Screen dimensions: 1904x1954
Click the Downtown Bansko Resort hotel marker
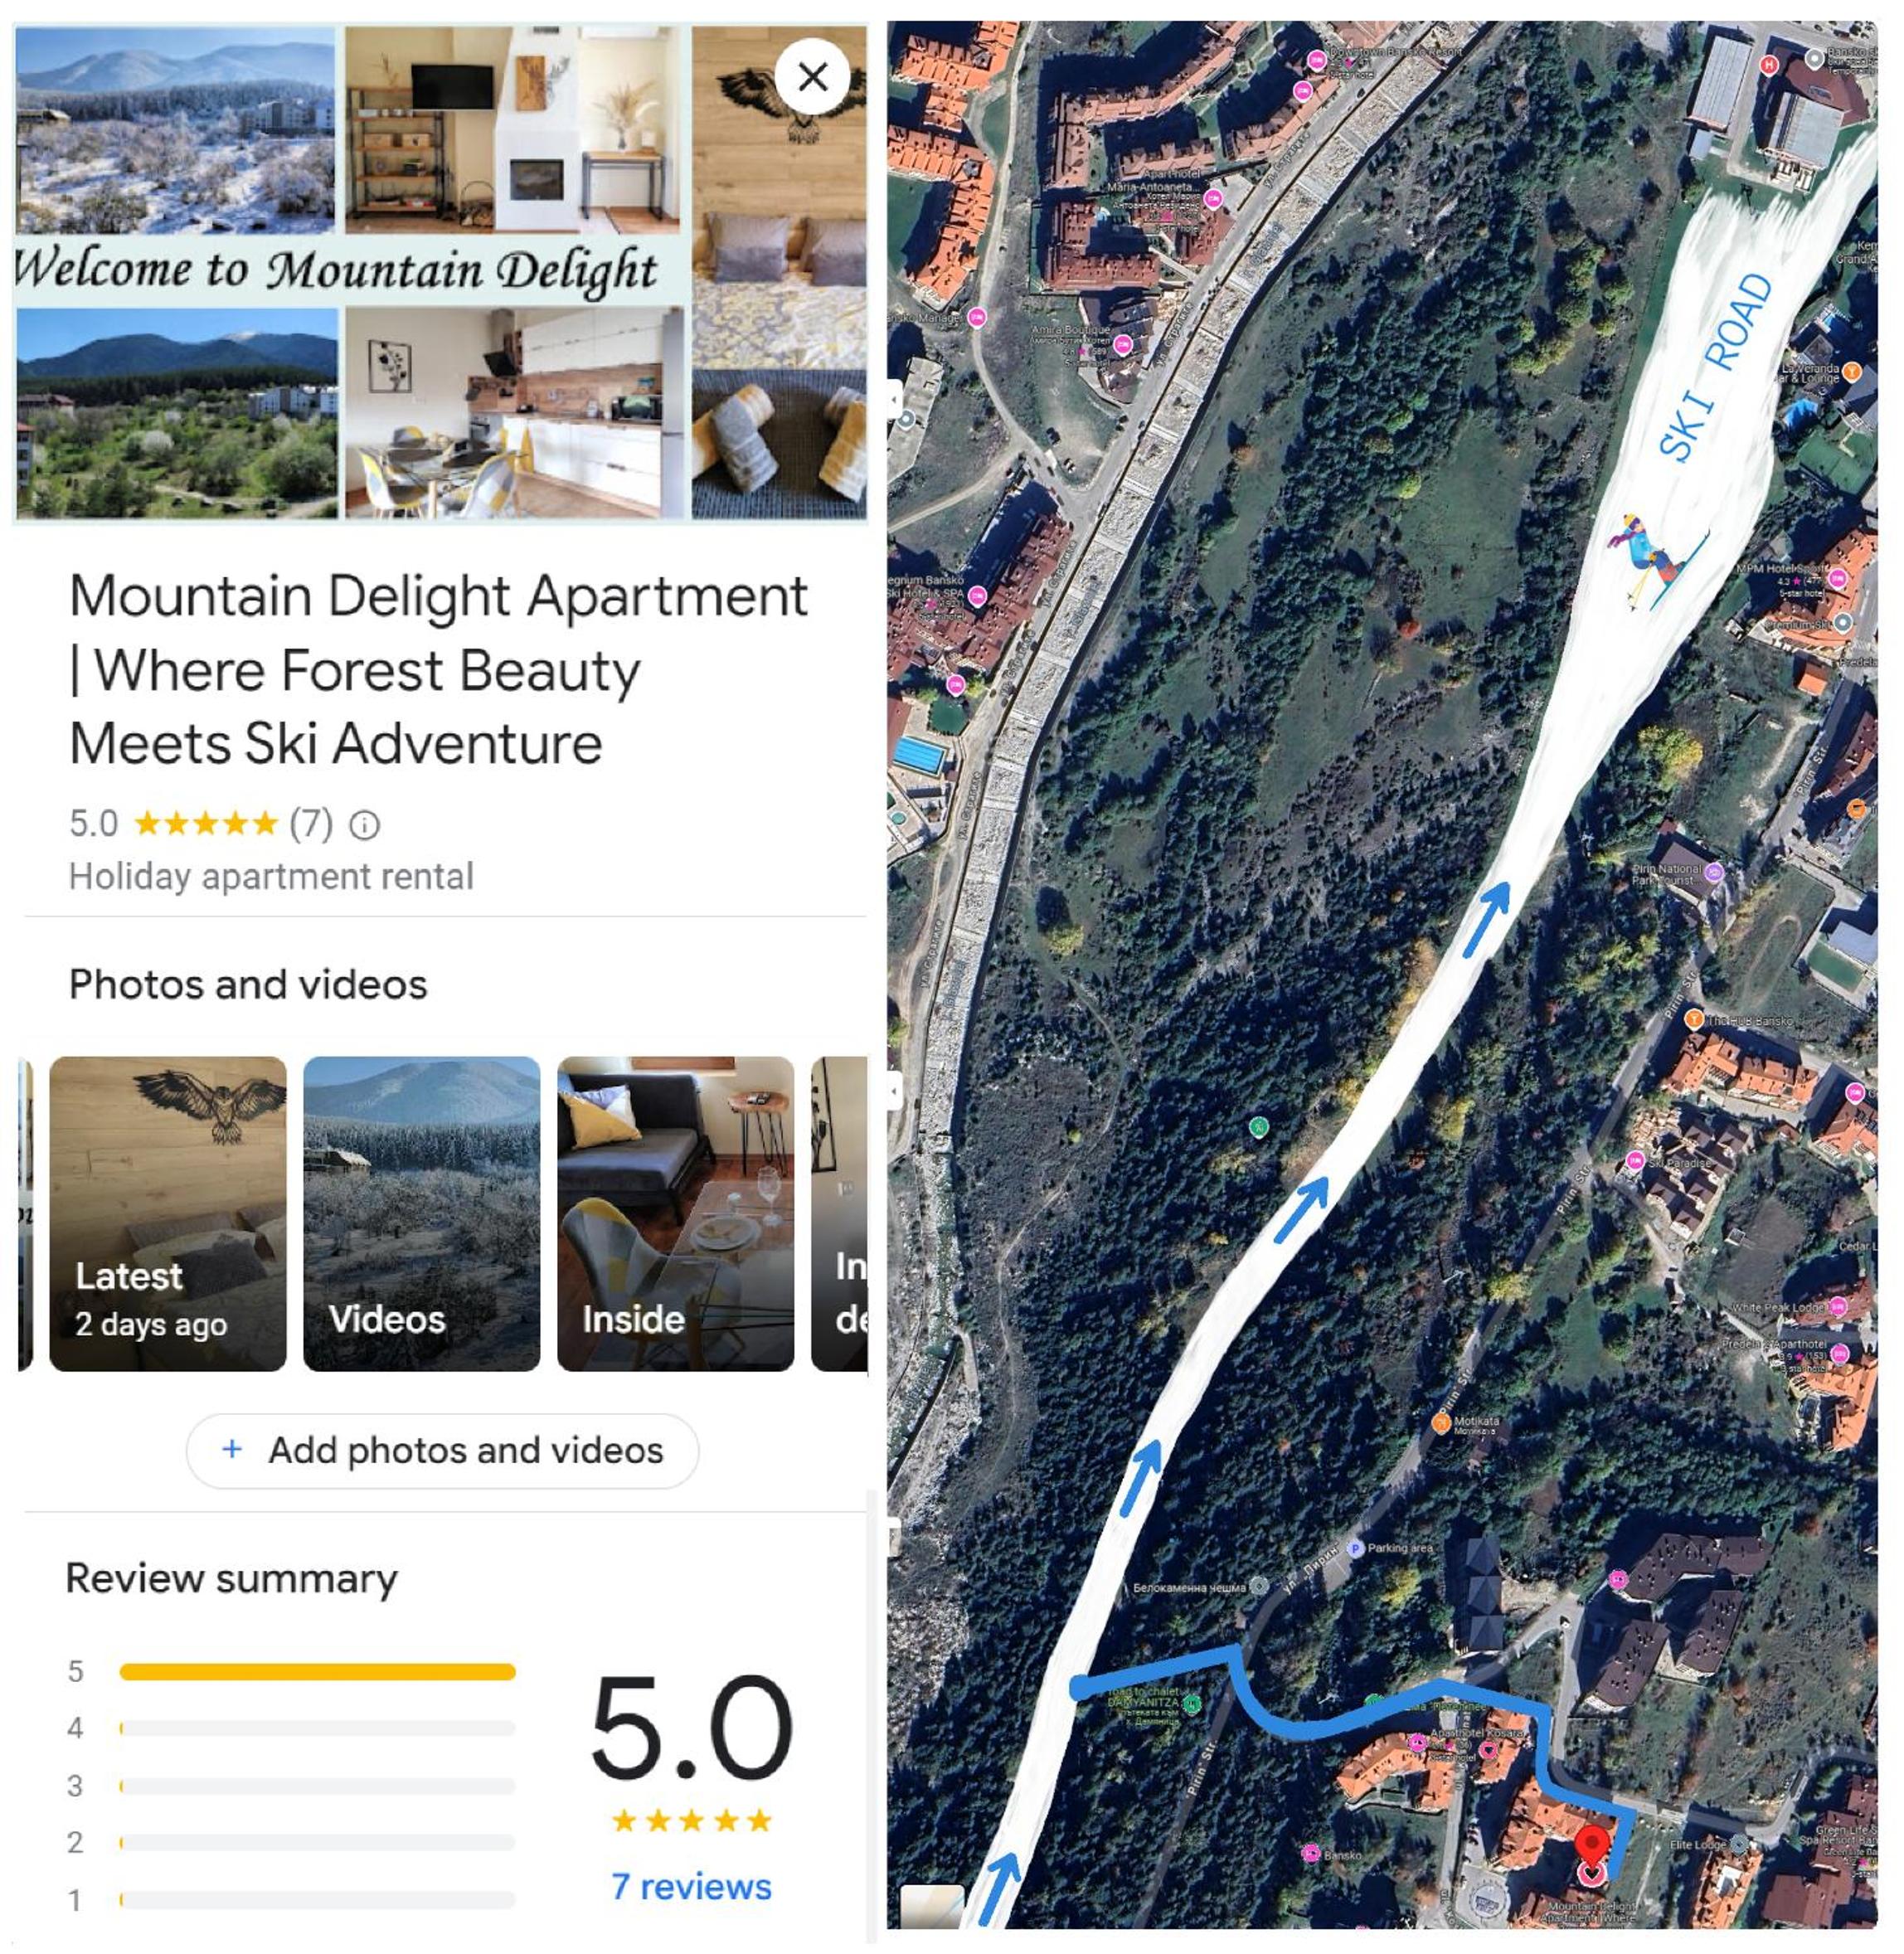click(x=1317, y=60)
